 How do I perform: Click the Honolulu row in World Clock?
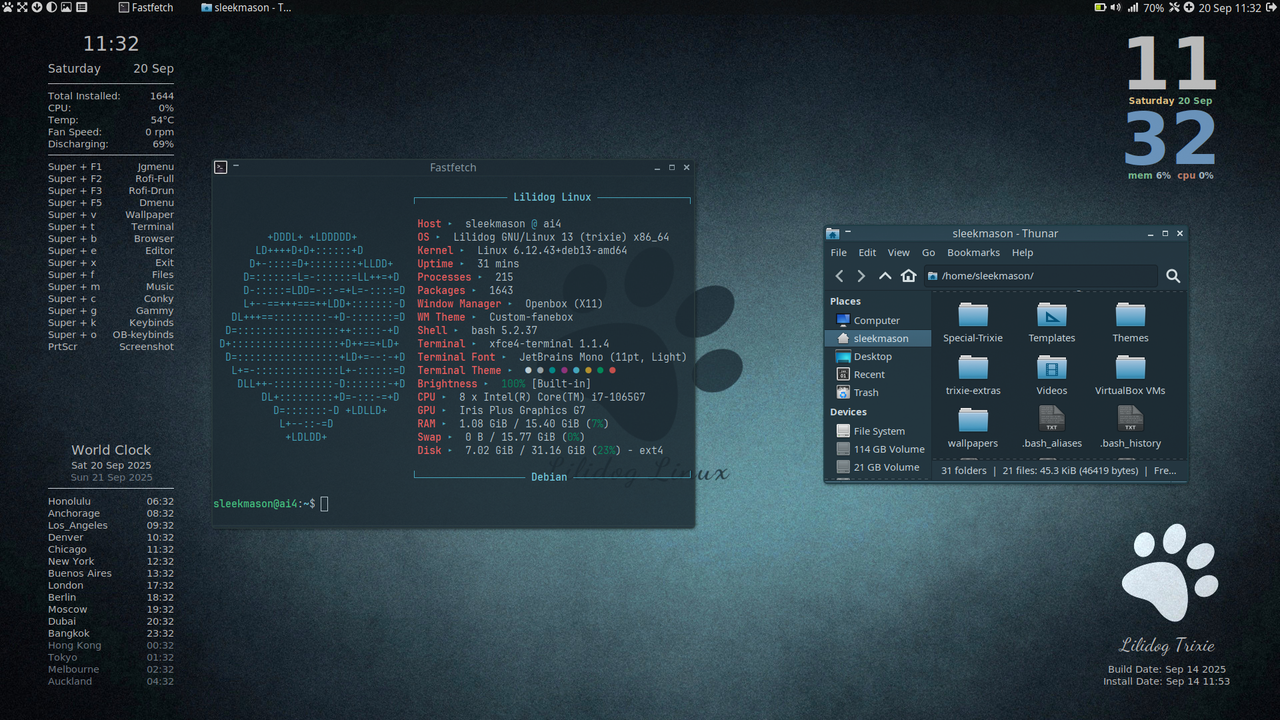tap(111, 501)
